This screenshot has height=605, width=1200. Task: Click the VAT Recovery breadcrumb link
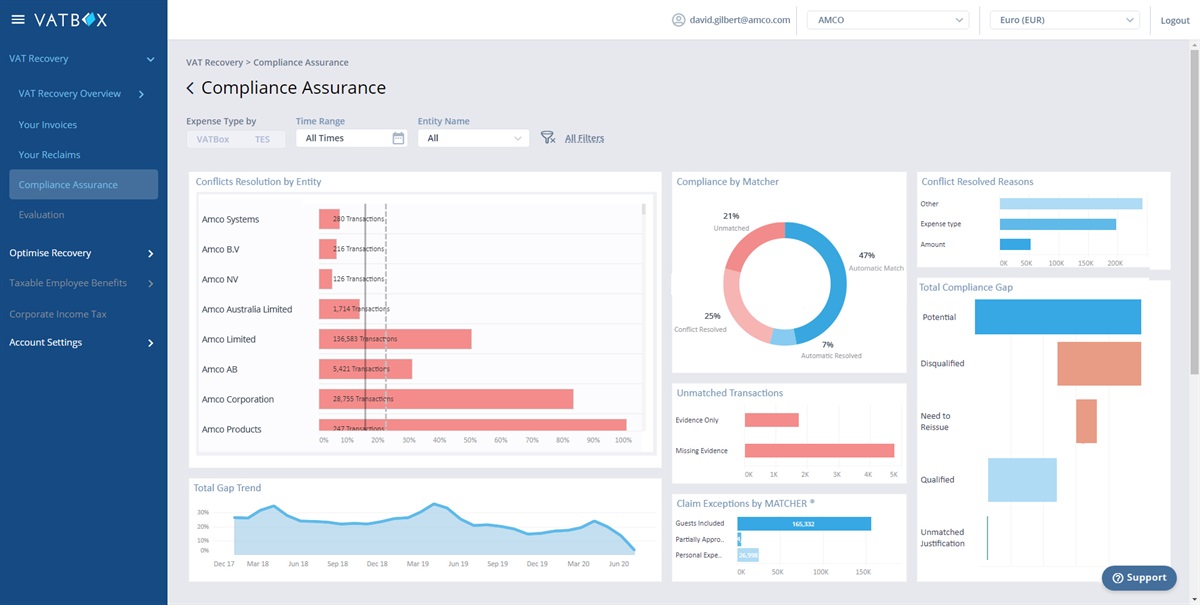tap(214, 62)
